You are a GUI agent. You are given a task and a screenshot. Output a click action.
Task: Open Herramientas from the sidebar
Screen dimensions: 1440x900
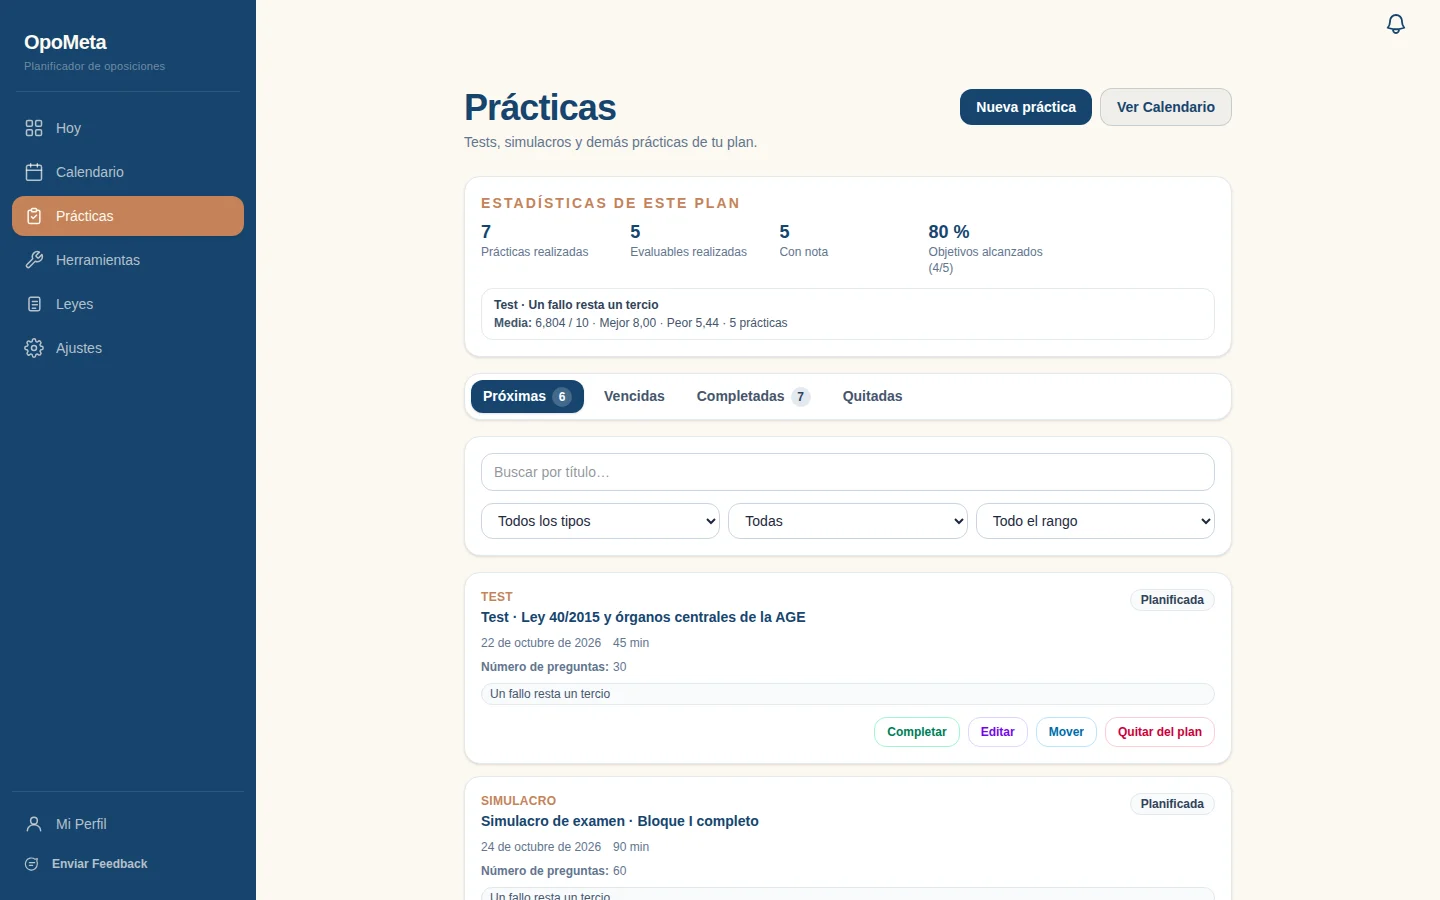coord(128,260)
